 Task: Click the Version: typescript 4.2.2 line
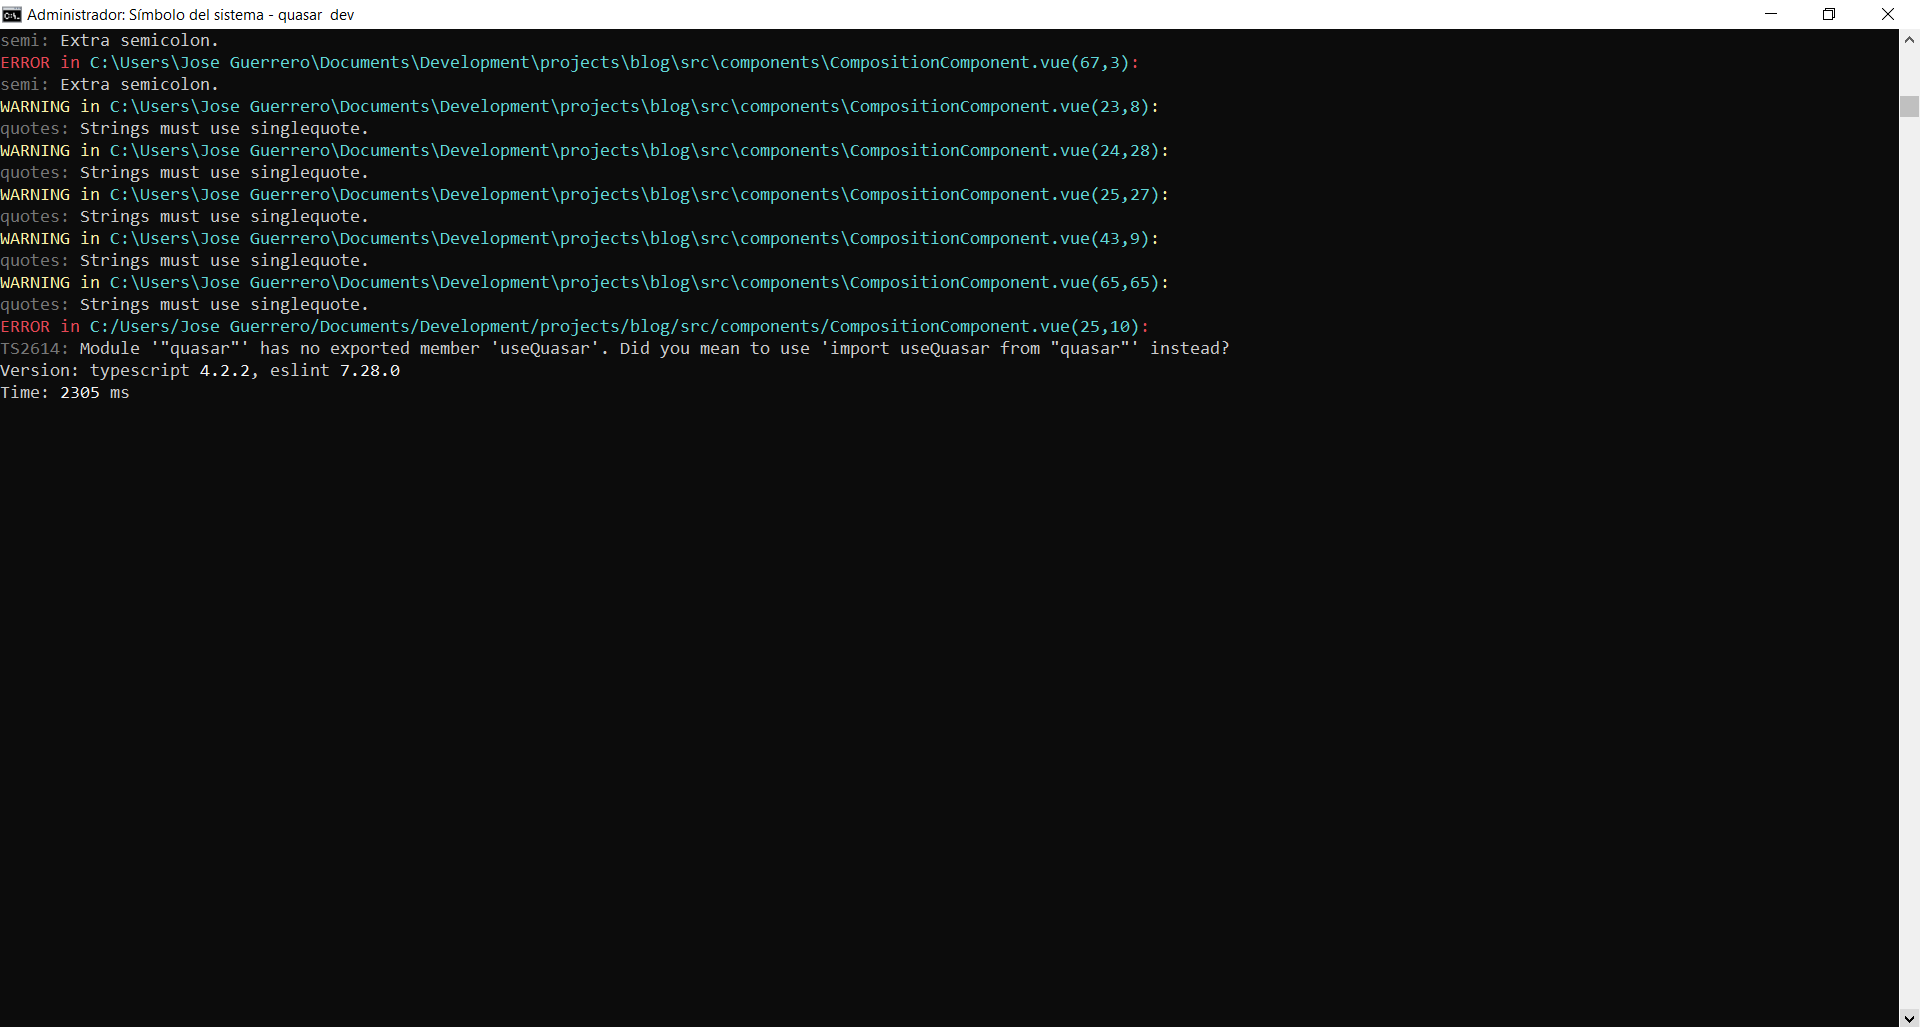[x=200, y=370]
